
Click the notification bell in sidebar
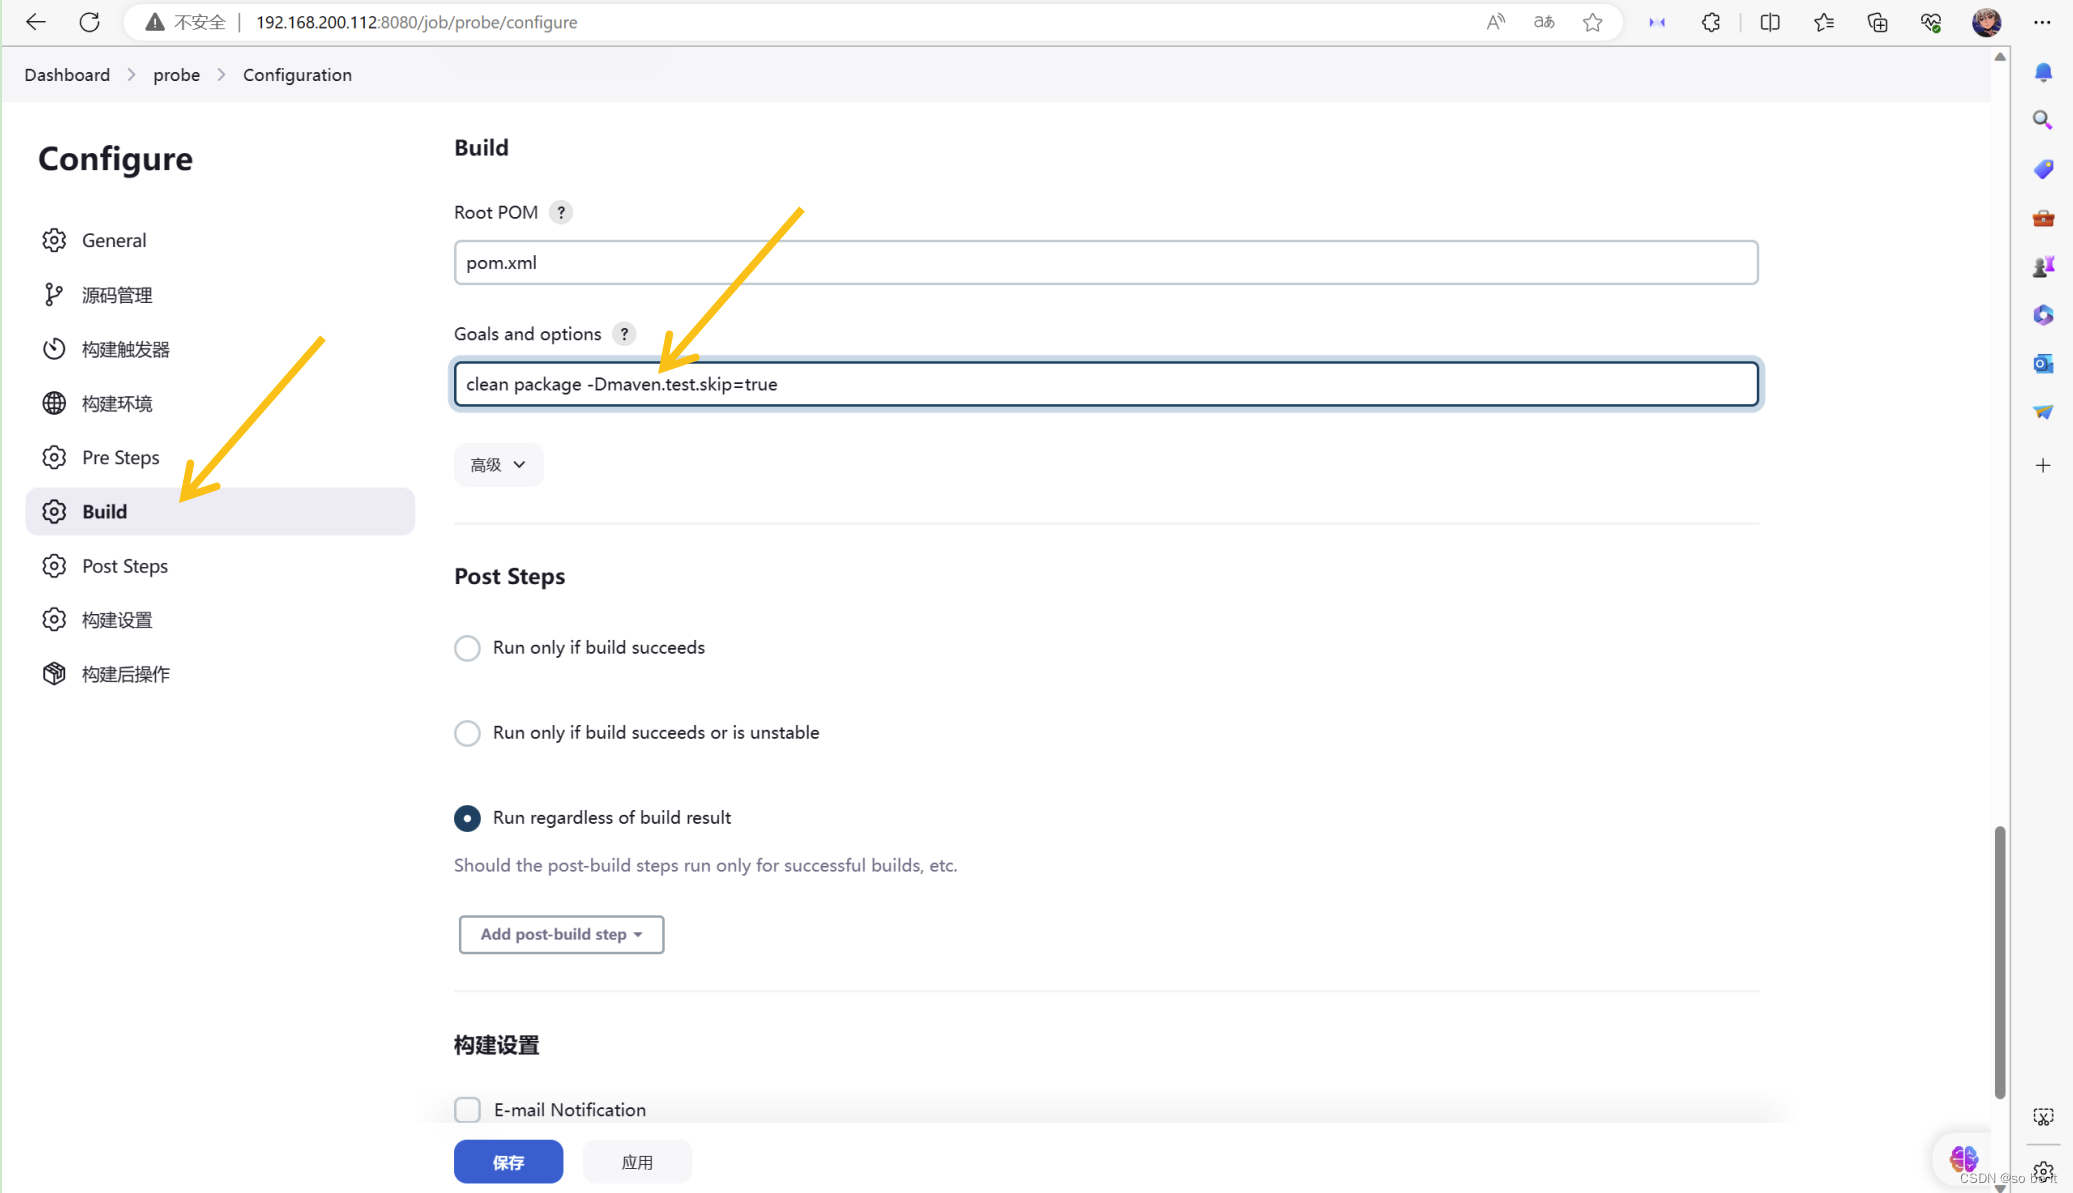(2043, 72)
